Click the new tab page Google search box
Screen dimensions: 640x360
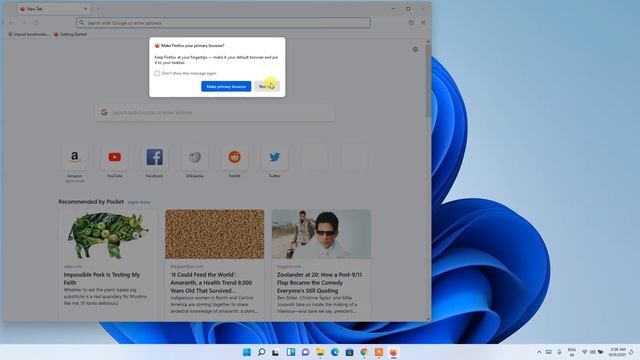point(215,112)
